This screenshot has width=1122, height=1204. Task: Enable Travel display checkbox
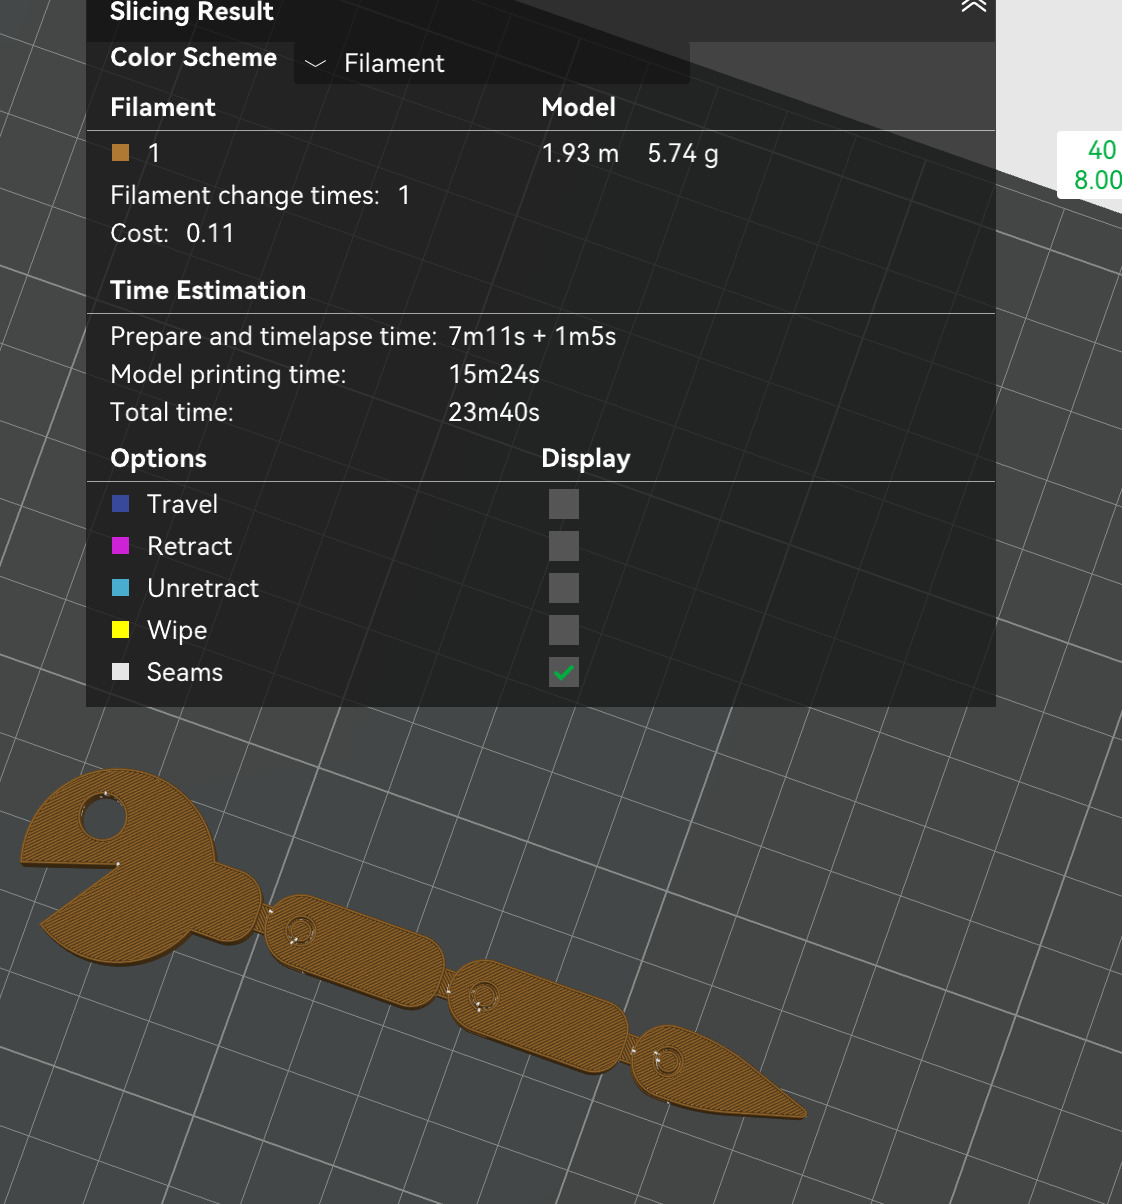563,503
